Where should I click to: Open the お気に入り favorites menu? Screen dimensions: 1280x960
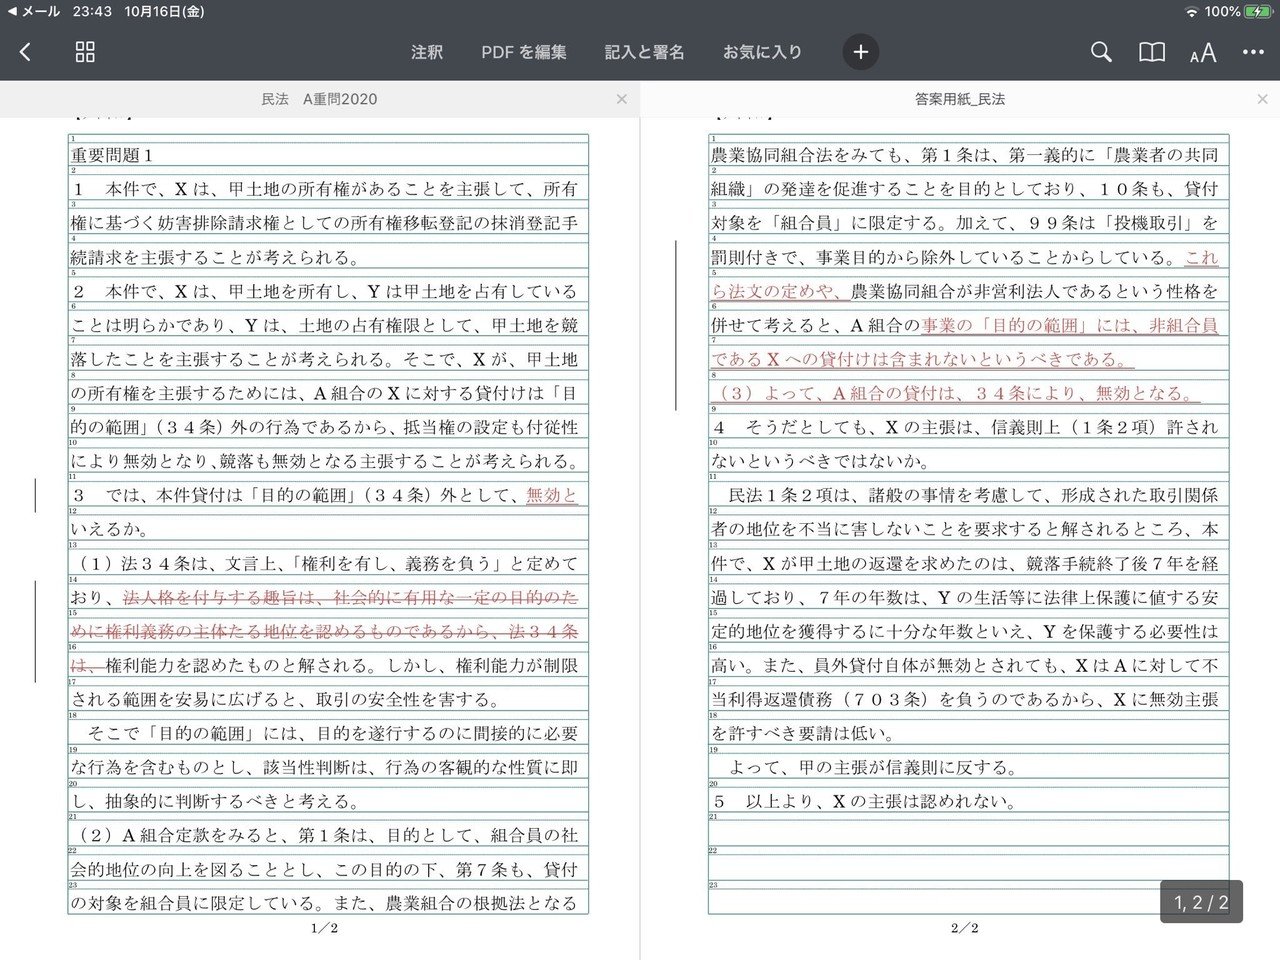coord(763,52)
